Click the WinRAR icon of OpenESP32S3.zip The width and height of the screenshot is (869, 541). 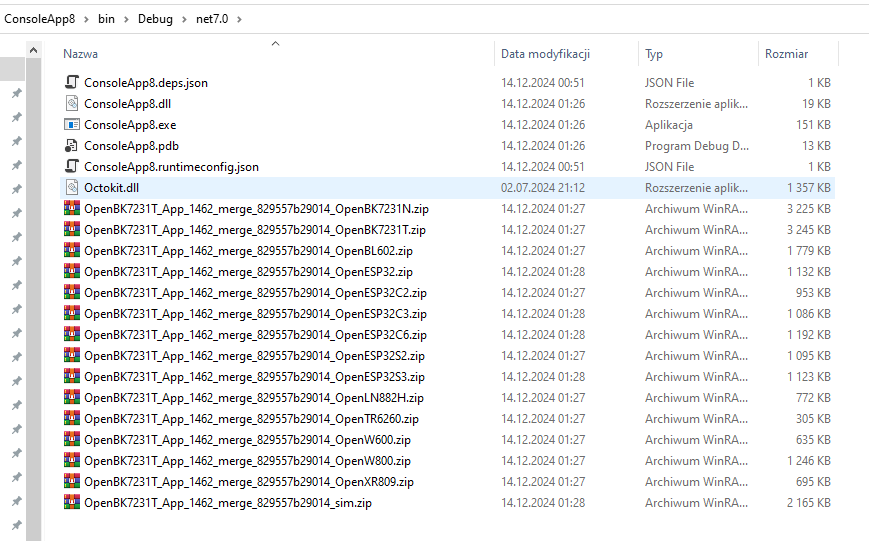72,377
